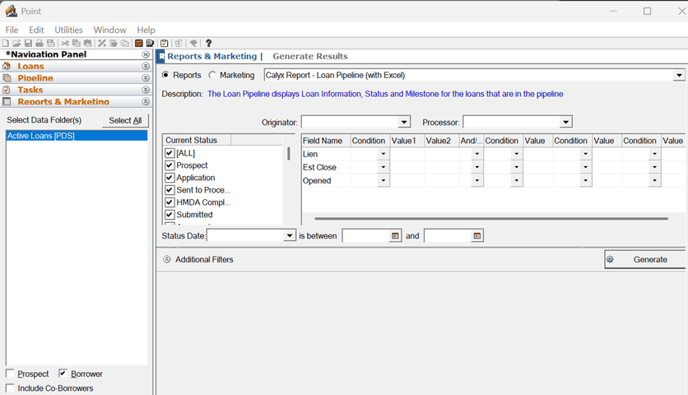Uncheck the Application status checkbox

pos(170,177)
